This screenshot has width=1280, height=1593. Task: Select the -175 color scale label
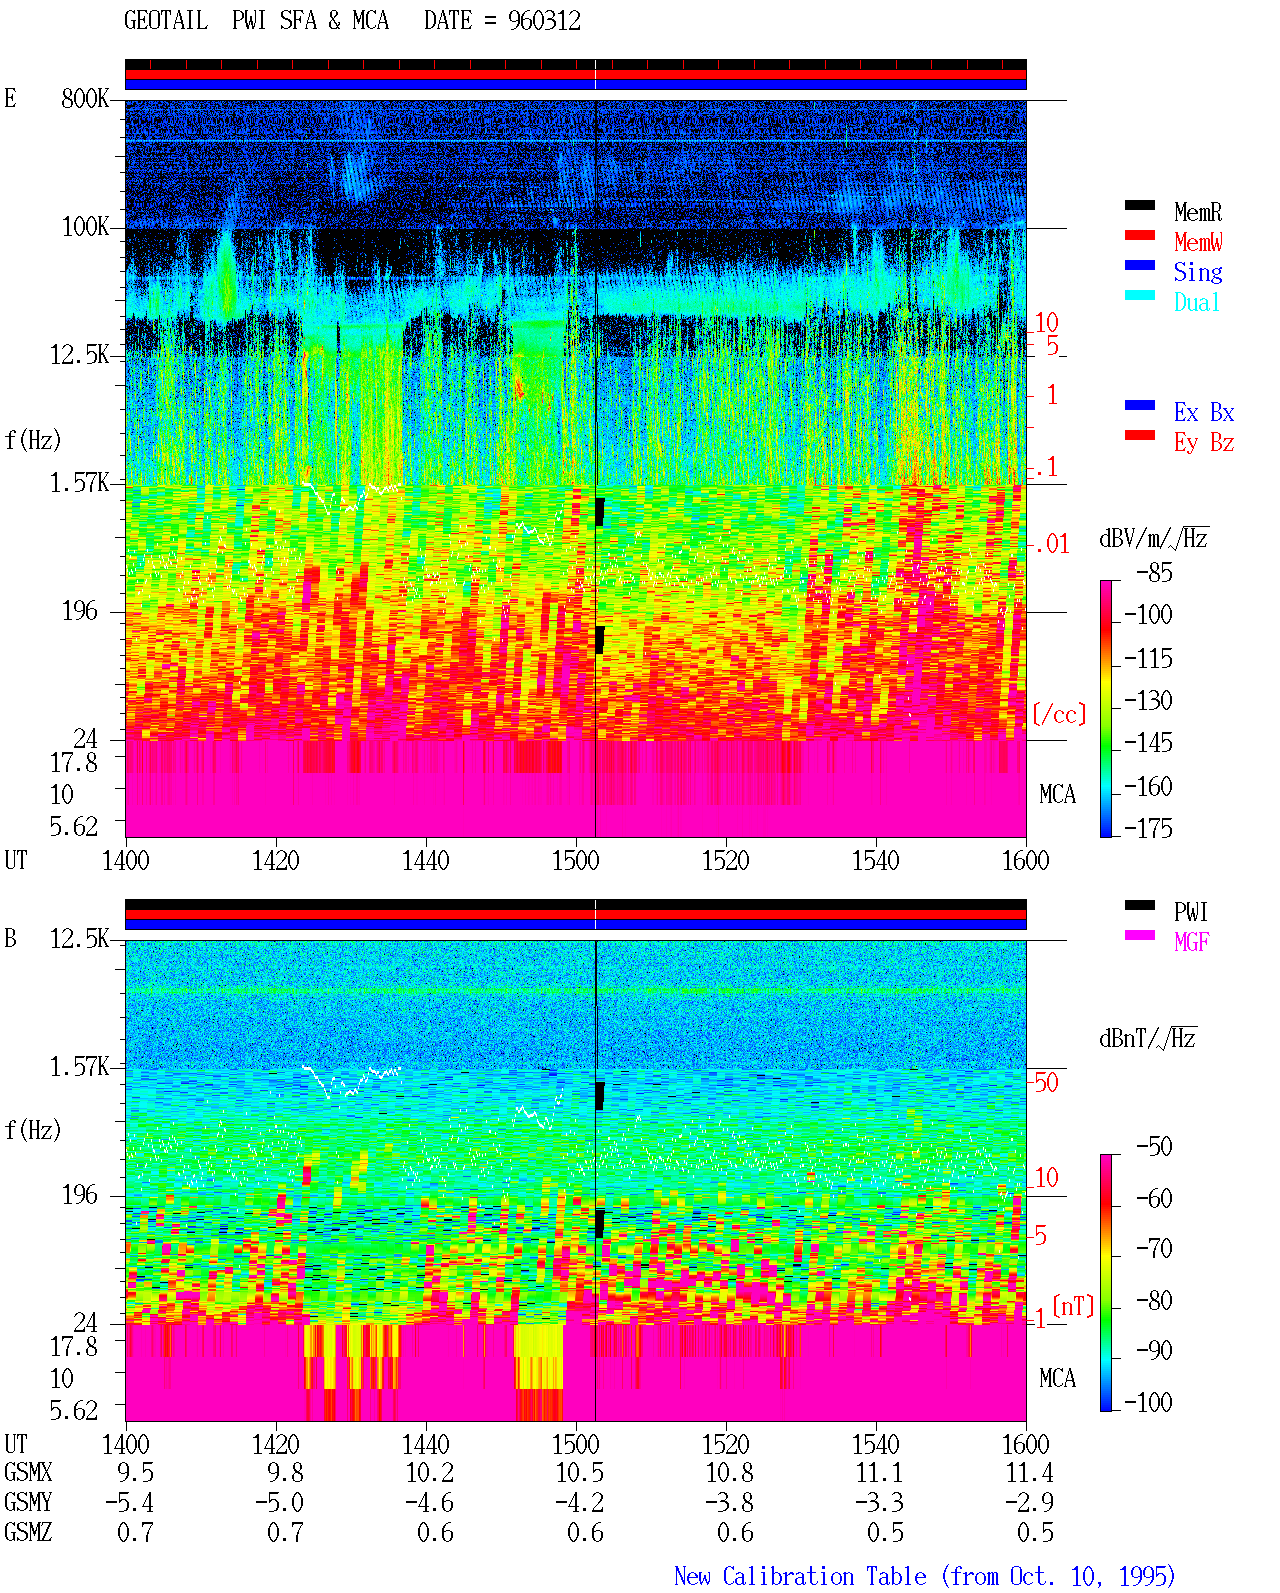[1148, 828]
